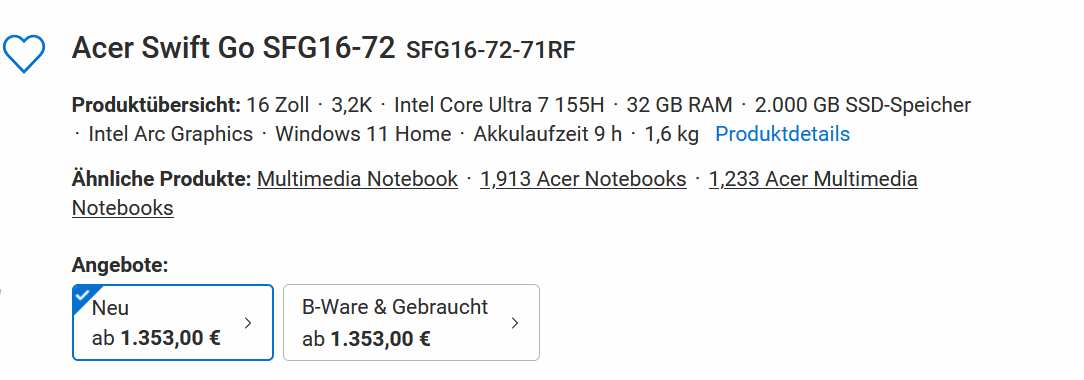The height and width of the screenshot is (380, 1084).
Task: Follow the 1,913 Acer Notebooks link
Action: pyautogui.click(x=583, y=180)
